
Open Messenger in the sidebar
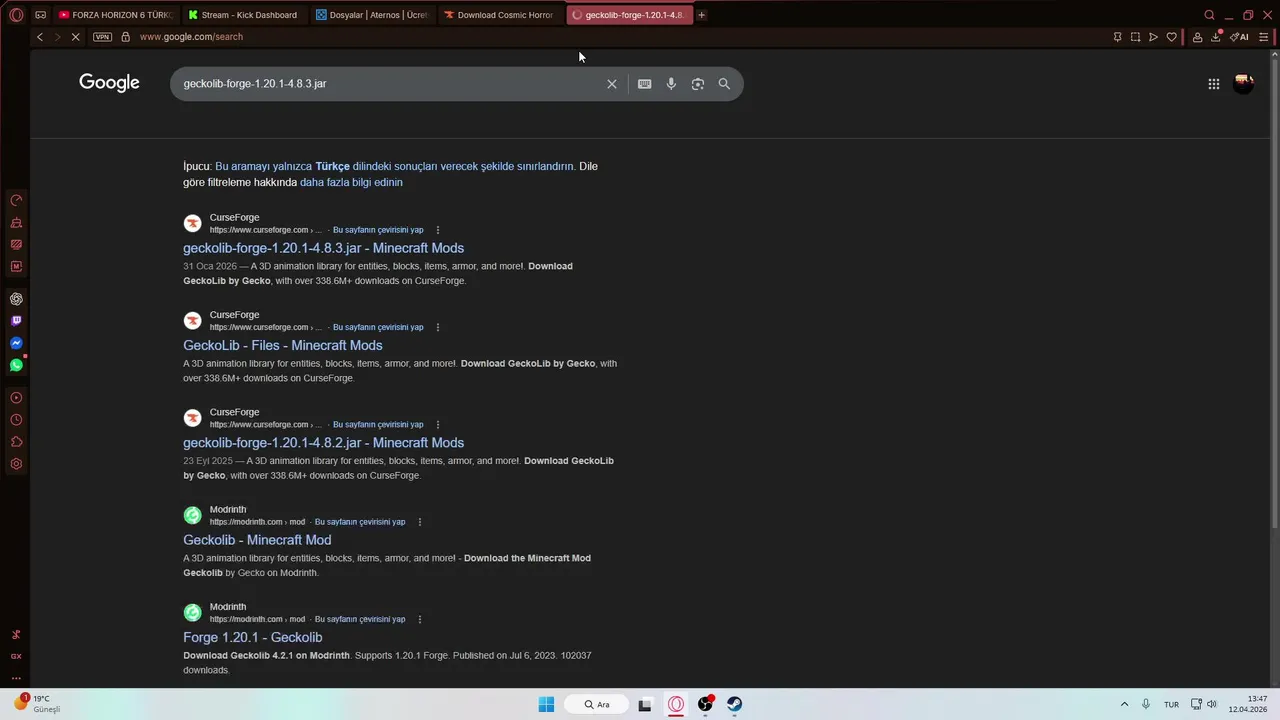pyautogui.click(x=16, y=343)
